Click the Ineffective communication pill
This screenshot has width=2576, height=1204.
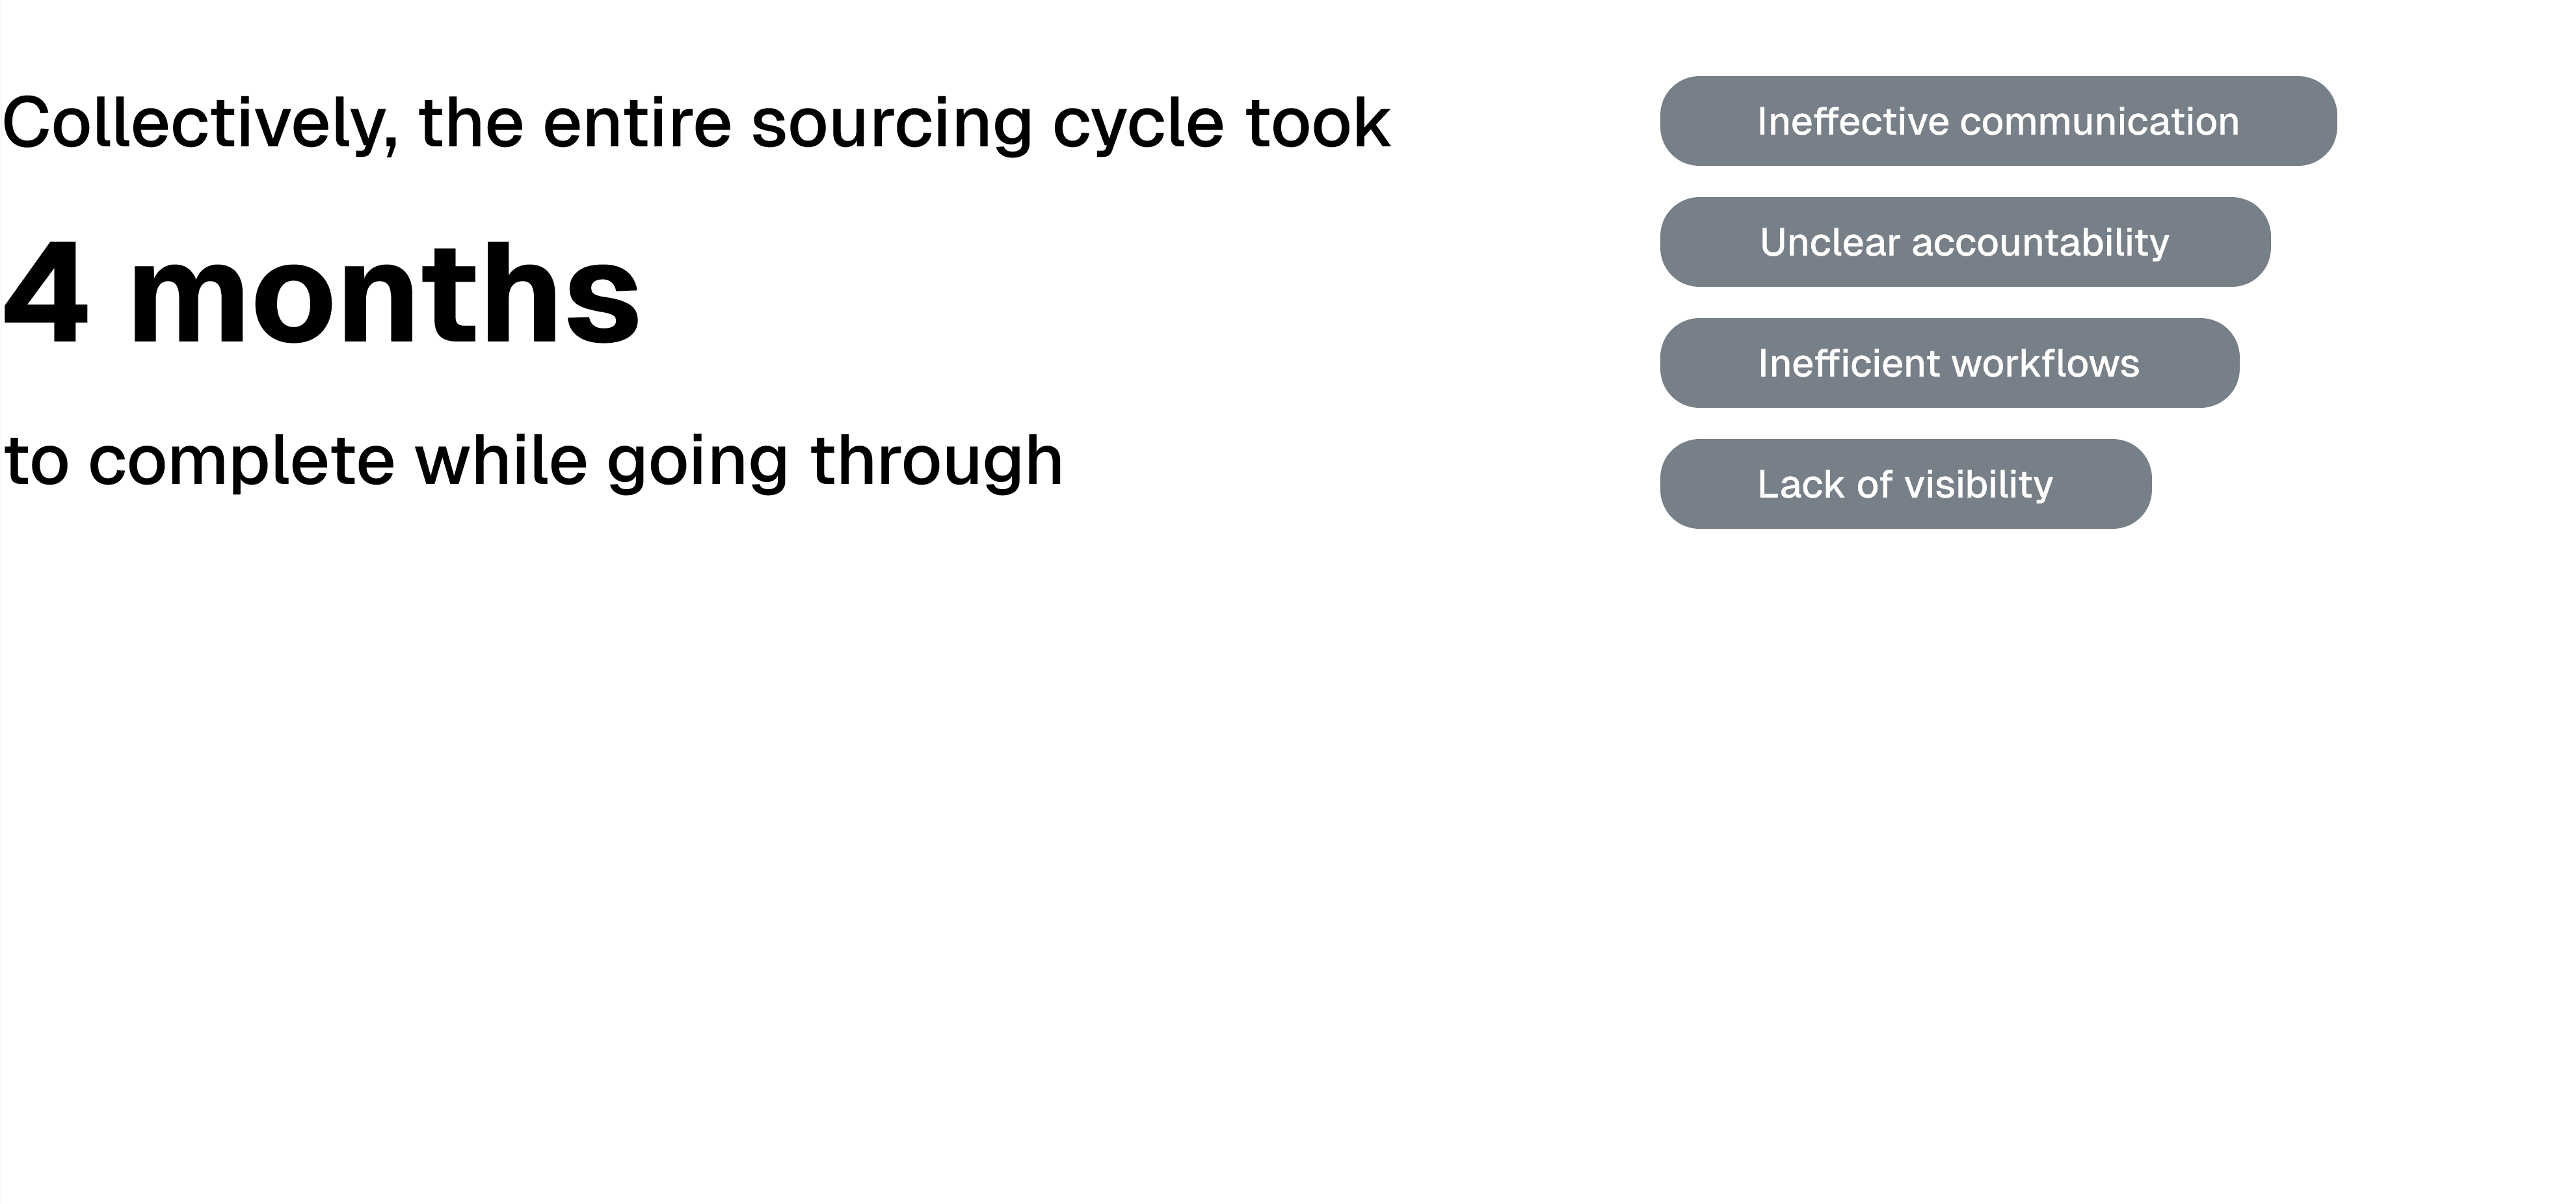click(1998, 121)
